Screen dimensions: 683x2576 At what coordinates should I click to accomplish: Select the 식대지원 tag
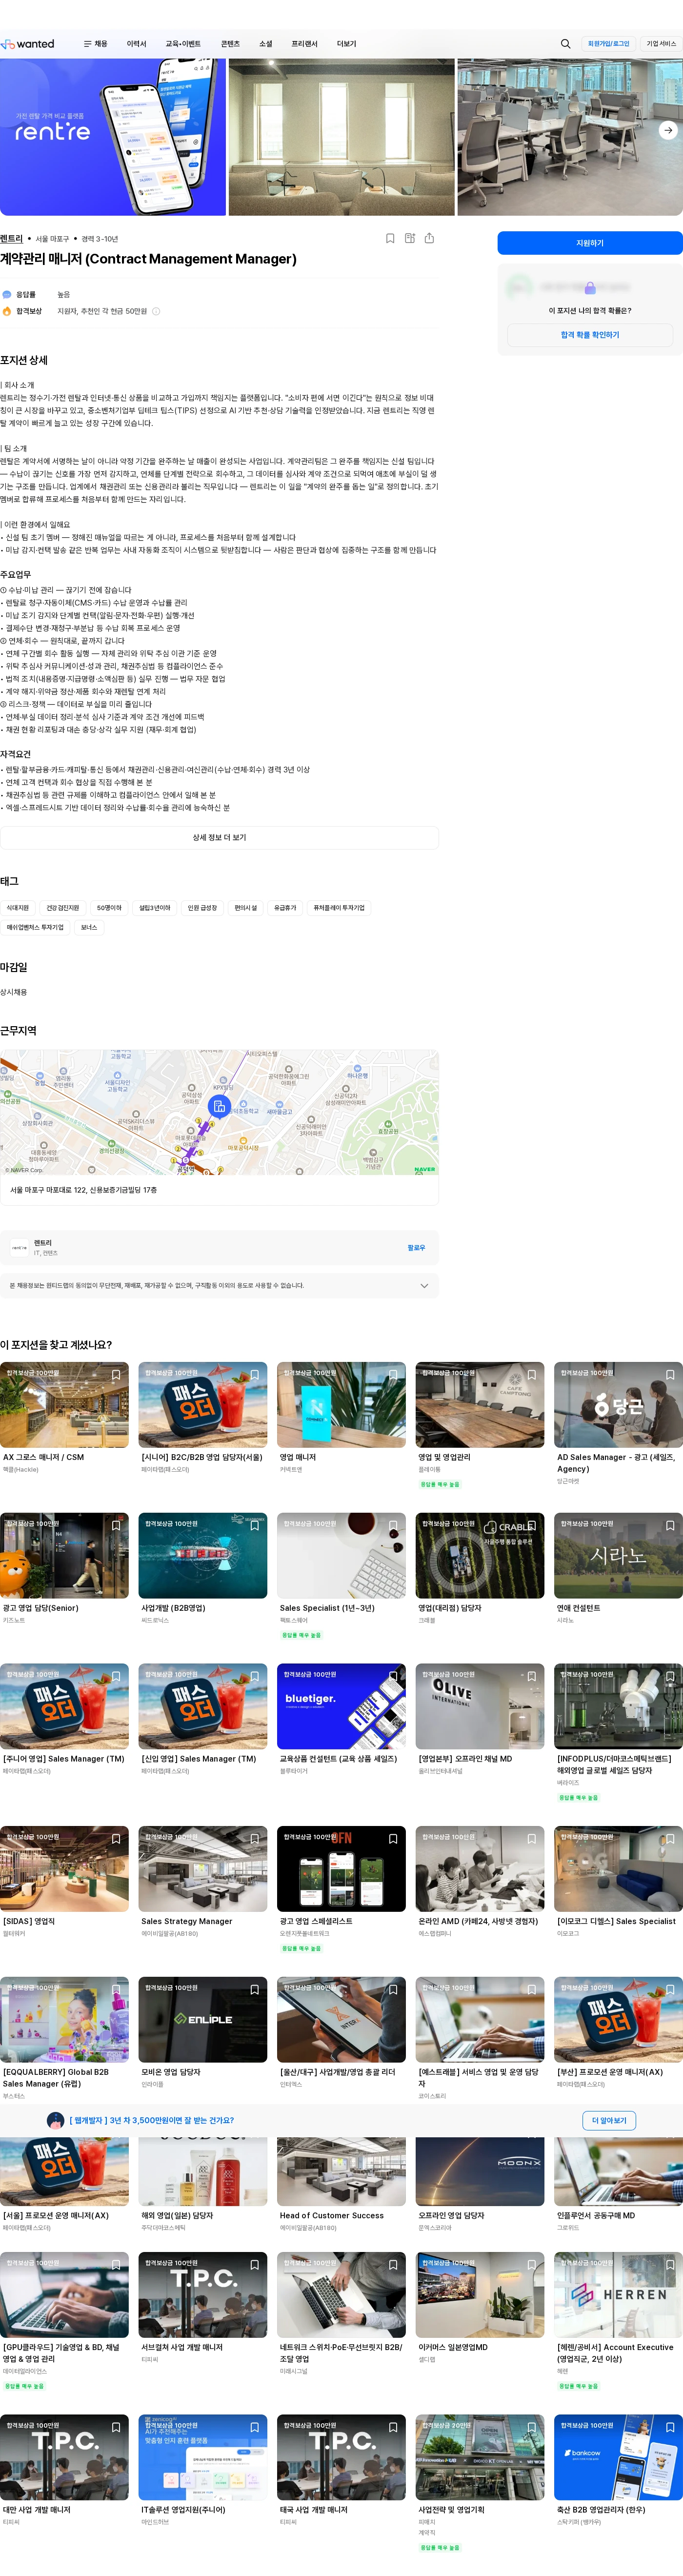point(18,908)
